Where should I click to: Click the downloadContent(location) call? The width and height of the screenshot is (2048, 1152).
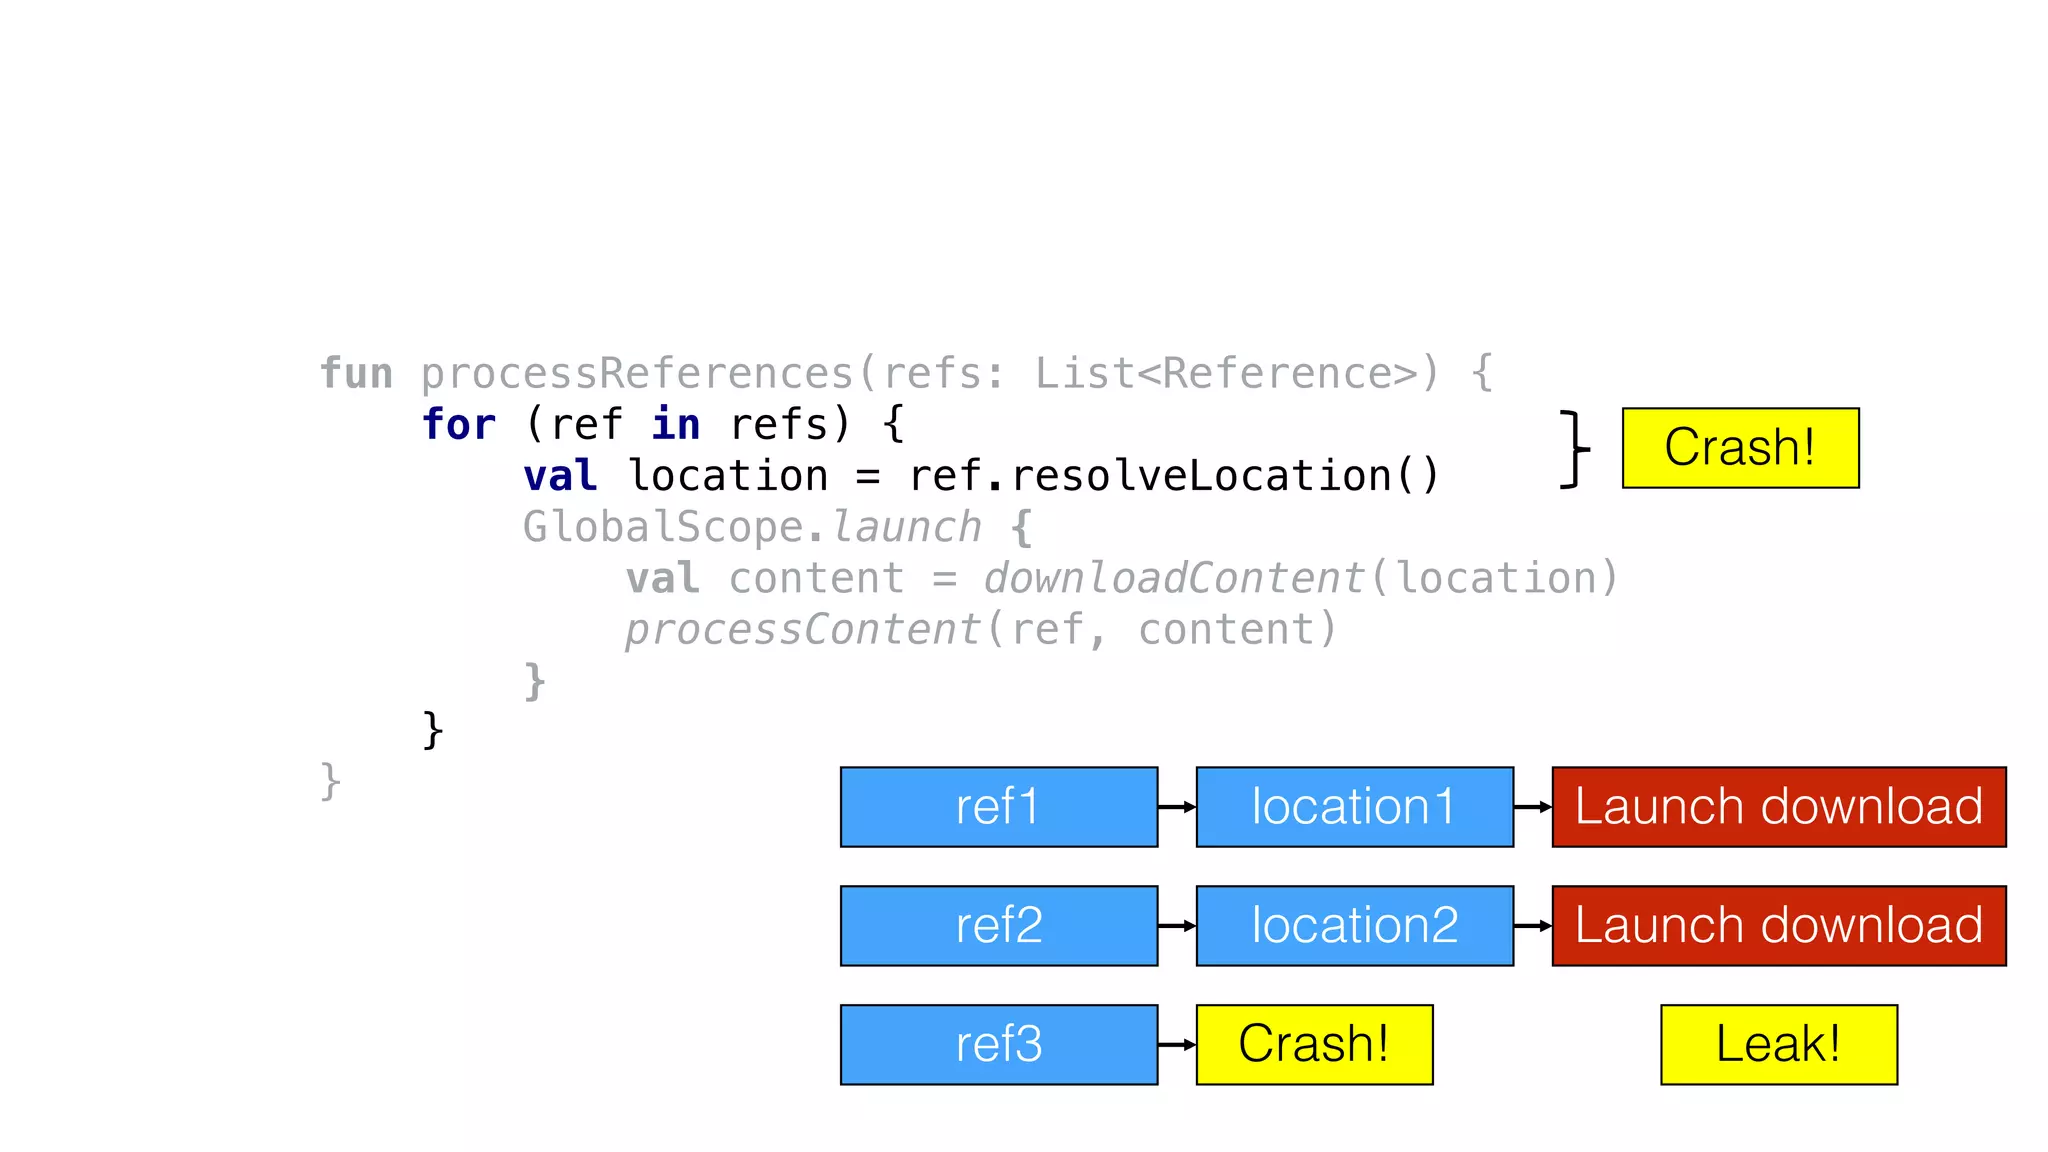coord(1300,578)
